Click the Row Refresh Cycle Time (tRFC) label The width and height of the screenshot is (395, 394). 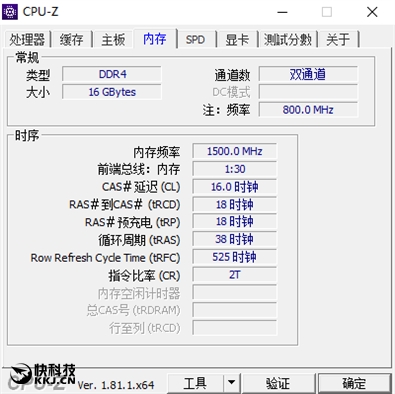[x=105, y=258]
